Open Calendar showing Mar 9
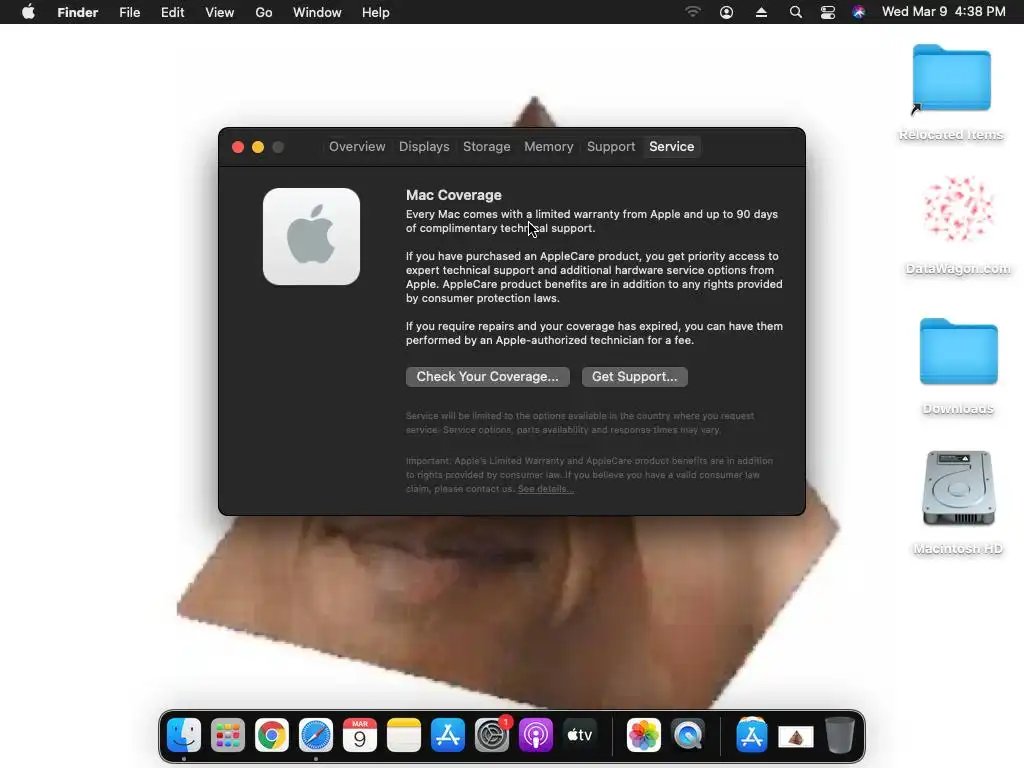The height and width of the screenshot is (768, 1024). [x=360, y=735]
